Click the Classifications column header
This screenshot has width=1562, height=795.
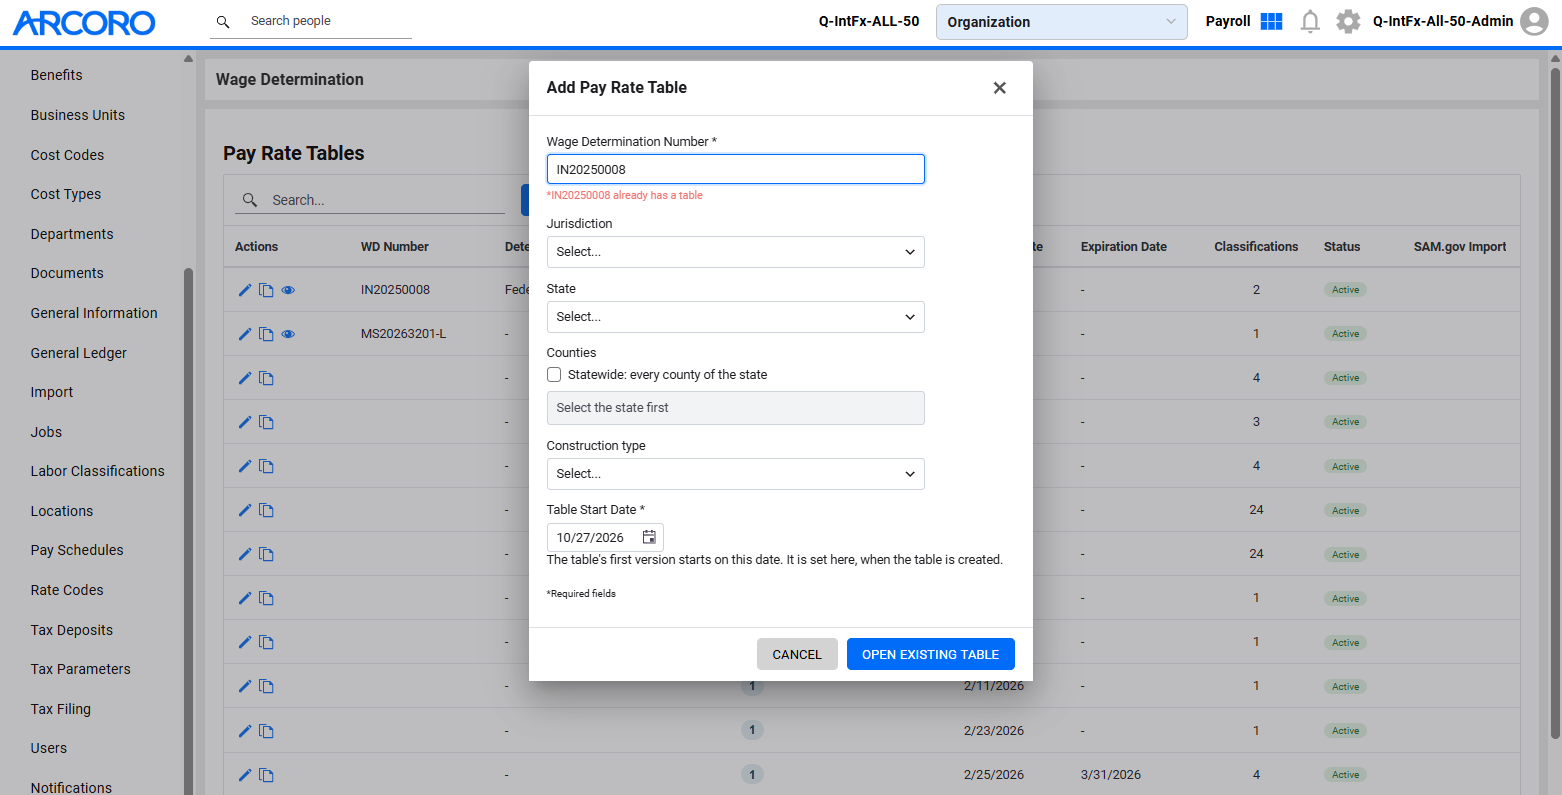pos(1256,247)
